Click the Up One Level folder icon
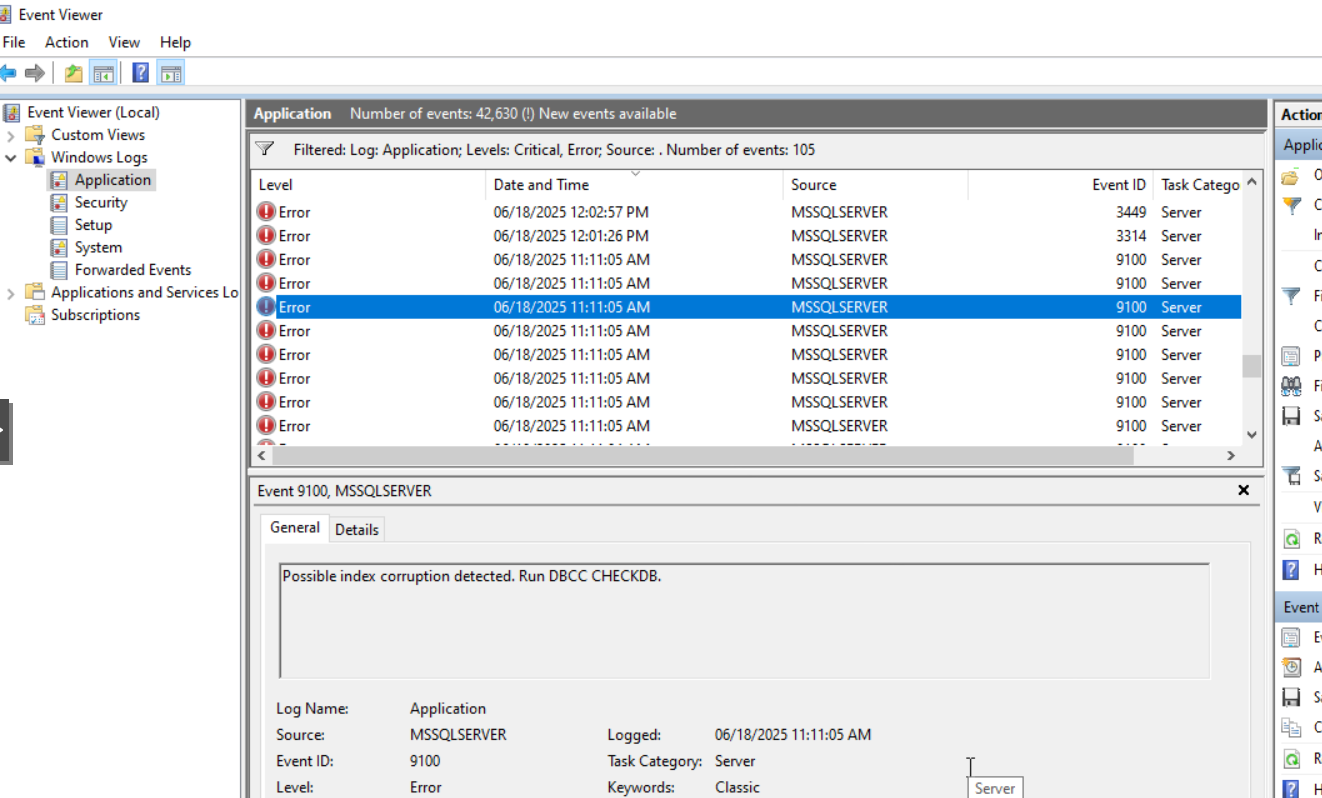Screen dimensions: 1322x798 coord(74,73)
